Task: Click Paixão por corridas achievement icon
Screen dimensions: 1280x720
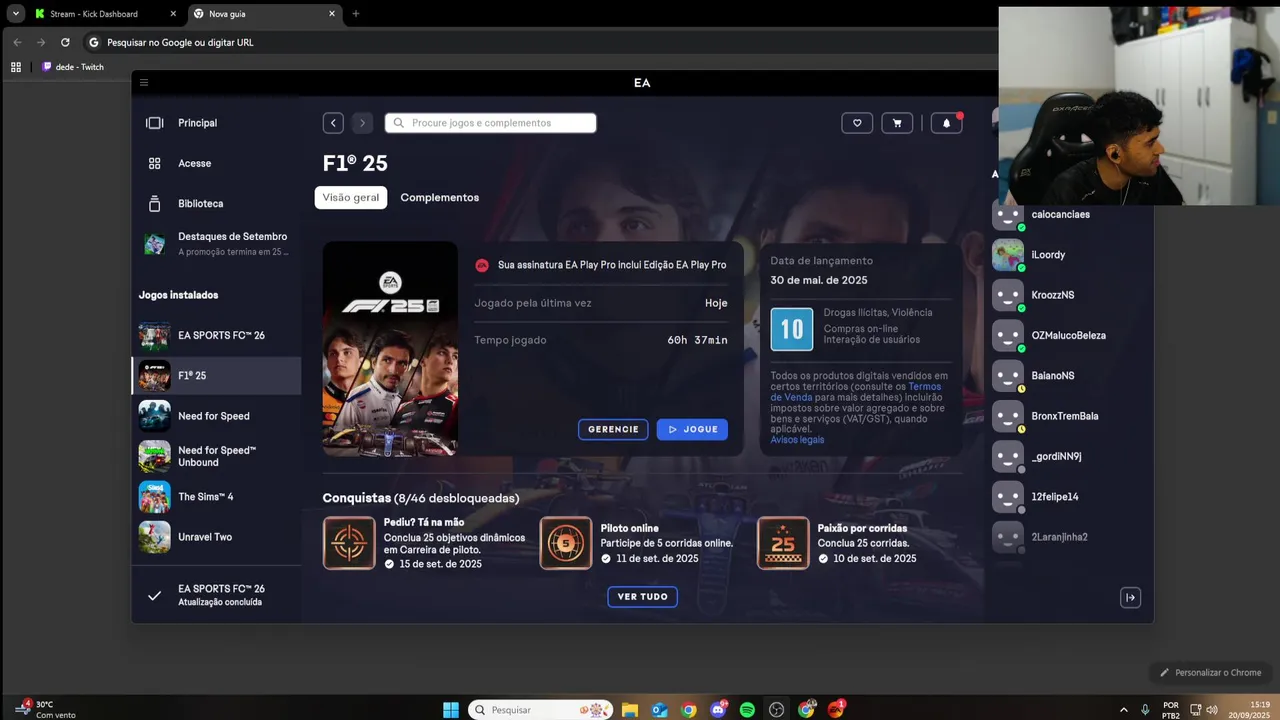Action: pos(783,543)
